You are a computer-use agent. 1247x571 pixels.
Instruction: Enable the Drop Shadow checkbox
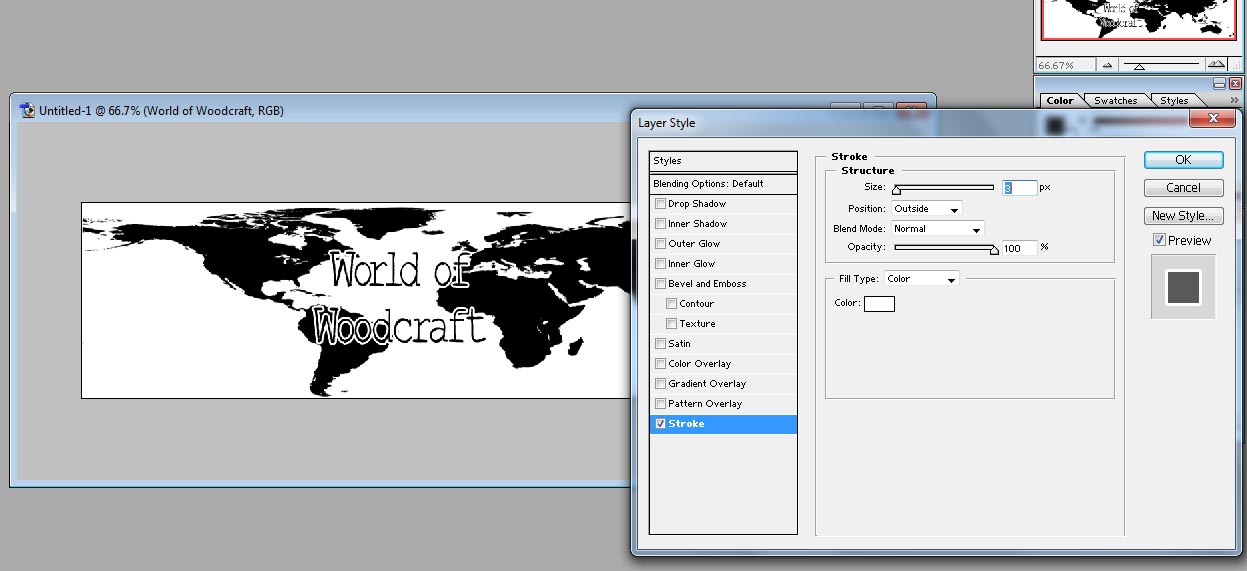(660, 204)
